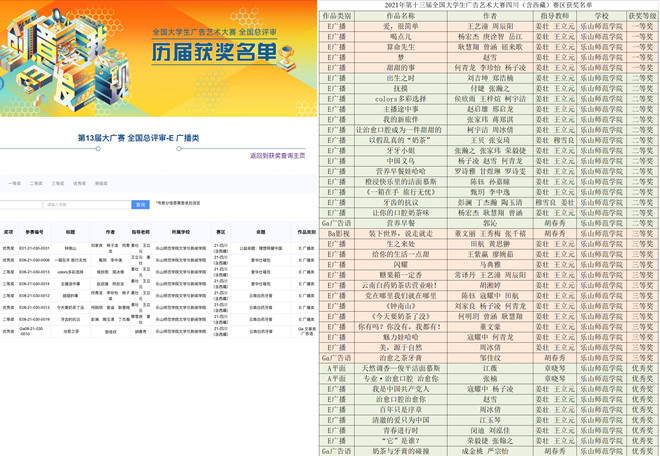Select the 二等奖 filter tab
The image size is (660, 456).
pos(36,184)
